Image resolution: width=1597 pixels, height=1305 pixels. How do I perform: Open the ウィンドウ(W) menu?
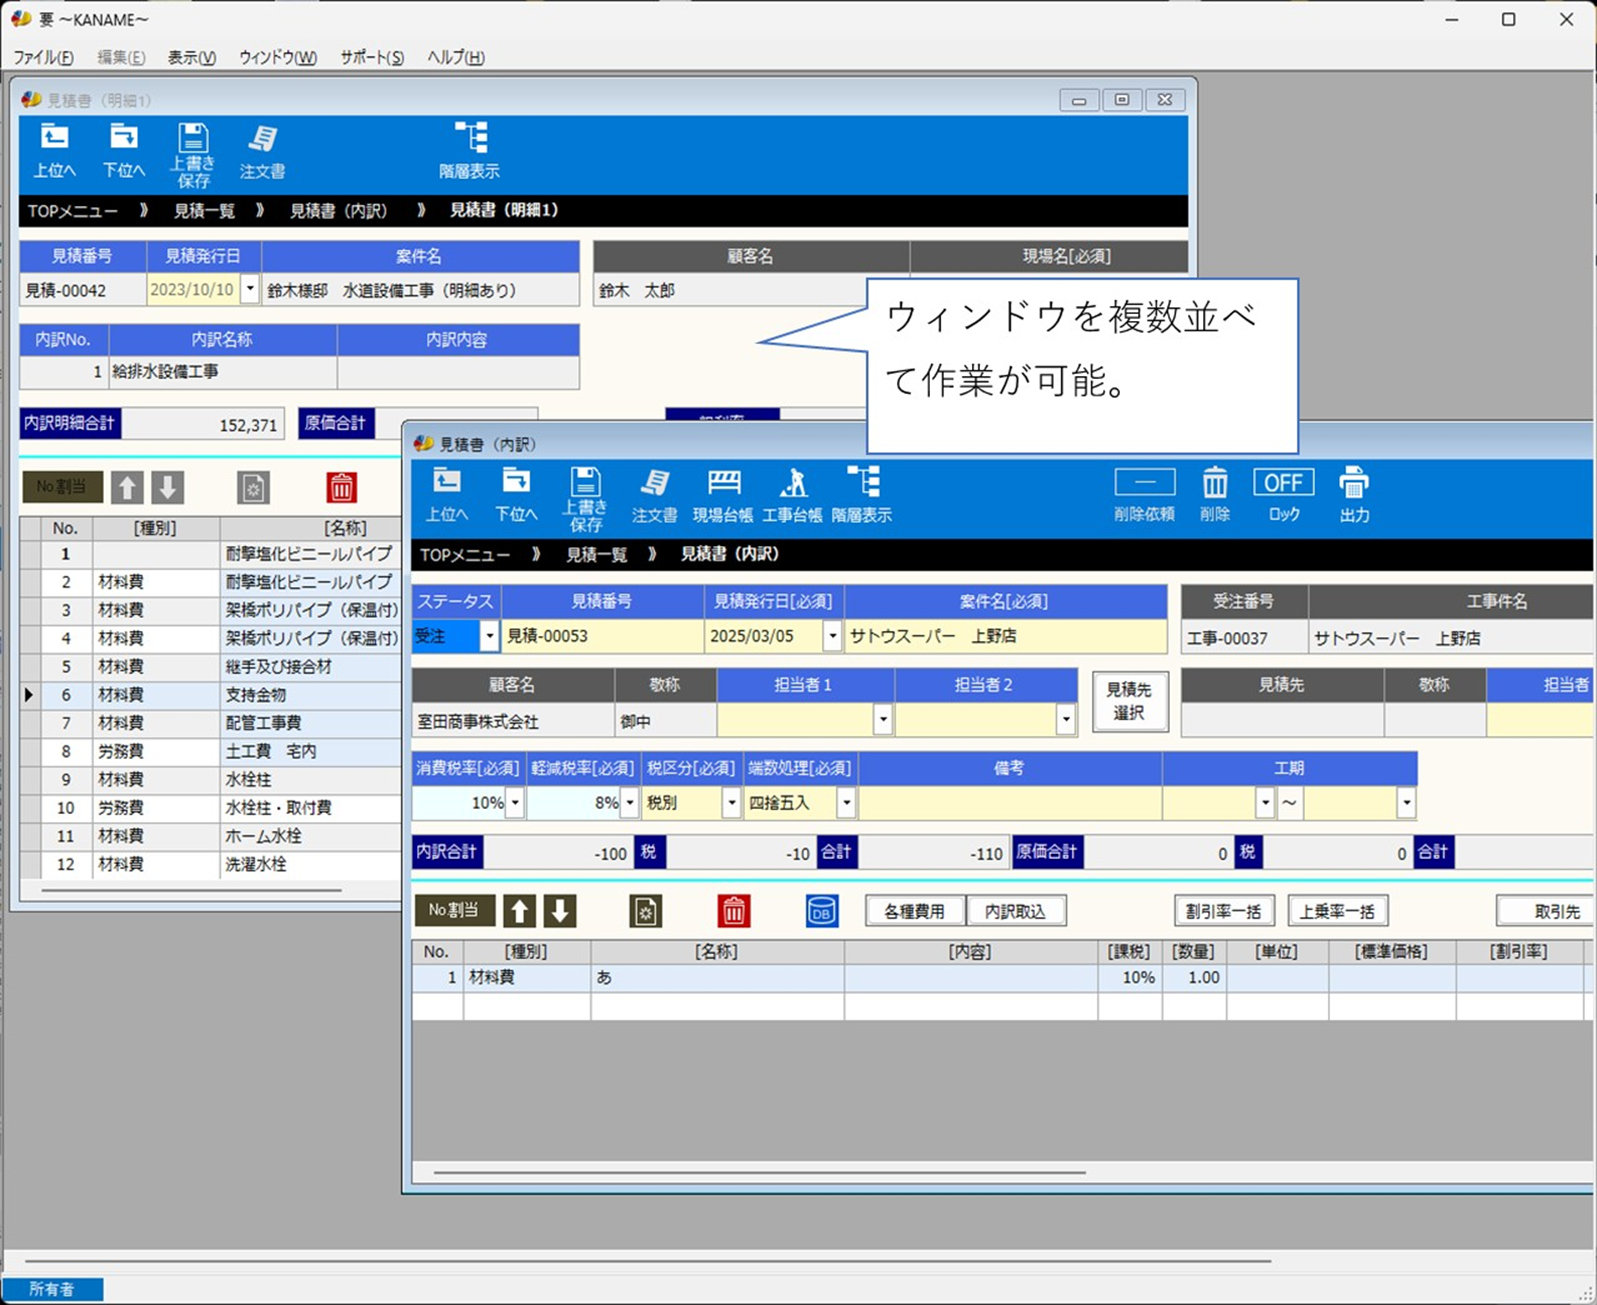click(277, 57)
